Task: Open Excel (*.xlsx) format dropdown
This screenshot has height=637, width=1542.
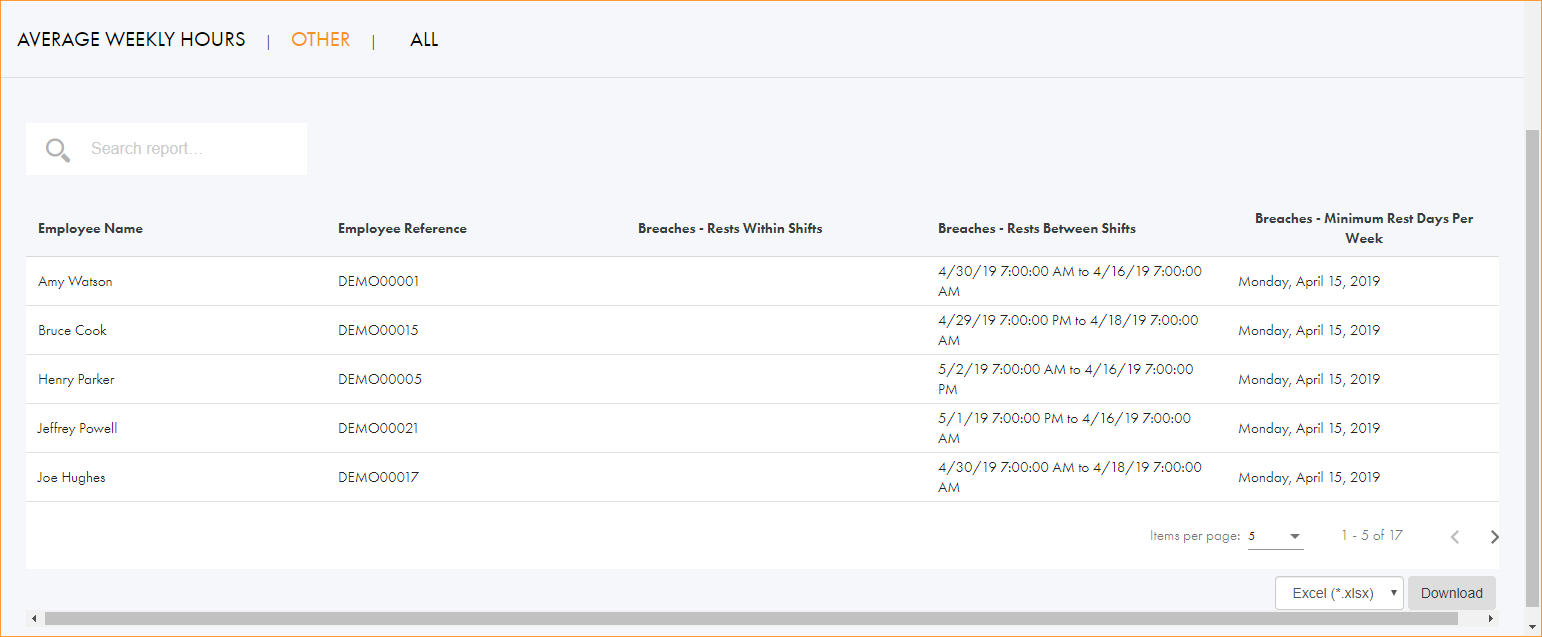Action: coord(1339,593)
